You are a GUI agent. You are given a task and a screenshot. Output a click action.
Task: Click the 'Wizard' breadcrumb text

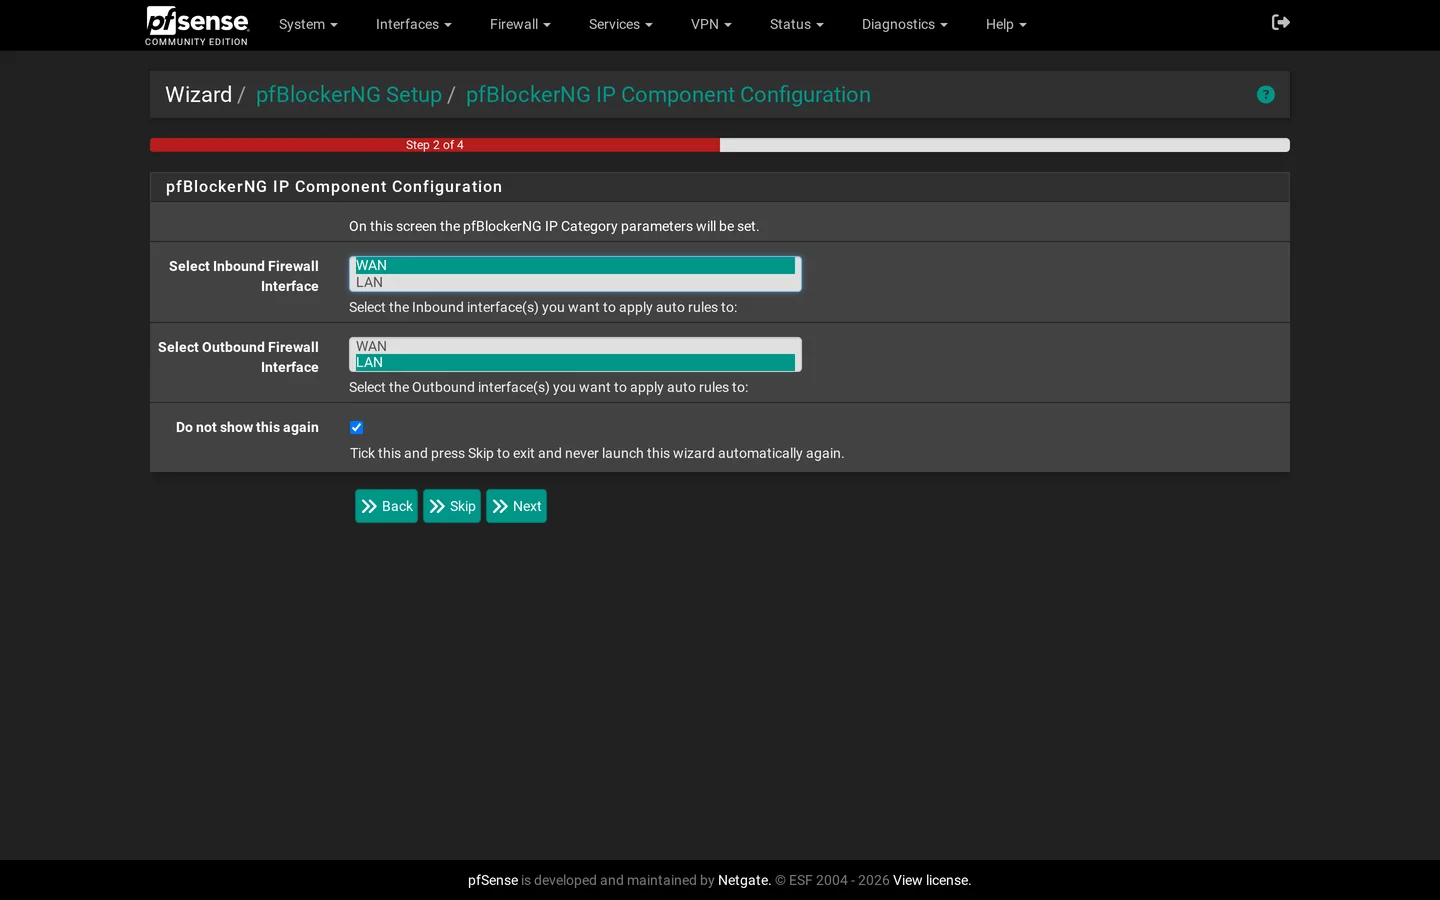pos(198,95)
